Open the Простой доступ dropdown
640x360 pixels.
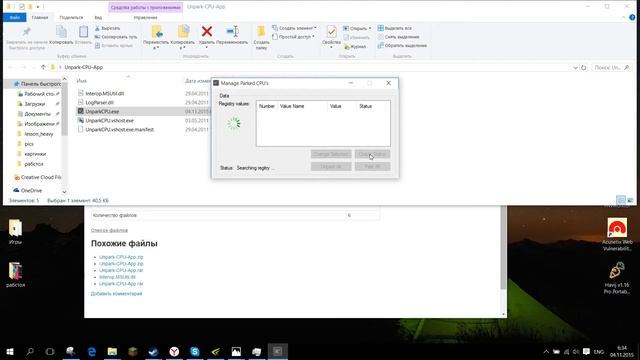[x=293, y=37]
